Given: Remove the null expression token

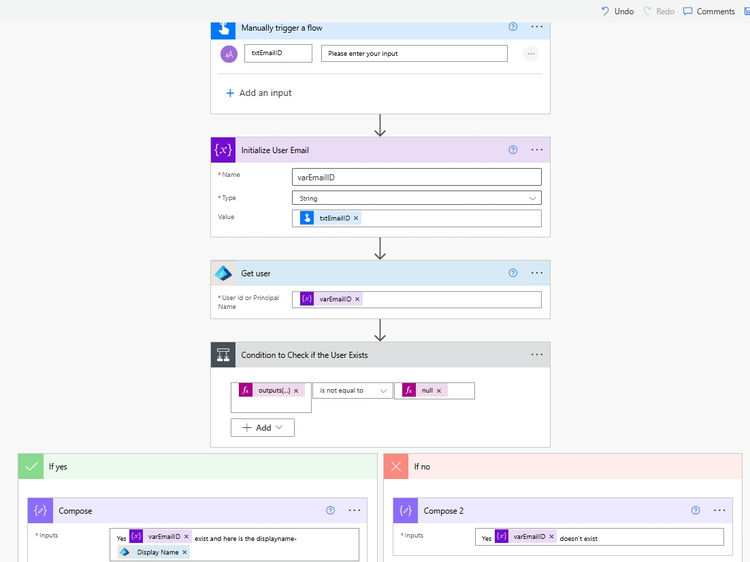Looking at the screenshot, I should coord(439,391).
